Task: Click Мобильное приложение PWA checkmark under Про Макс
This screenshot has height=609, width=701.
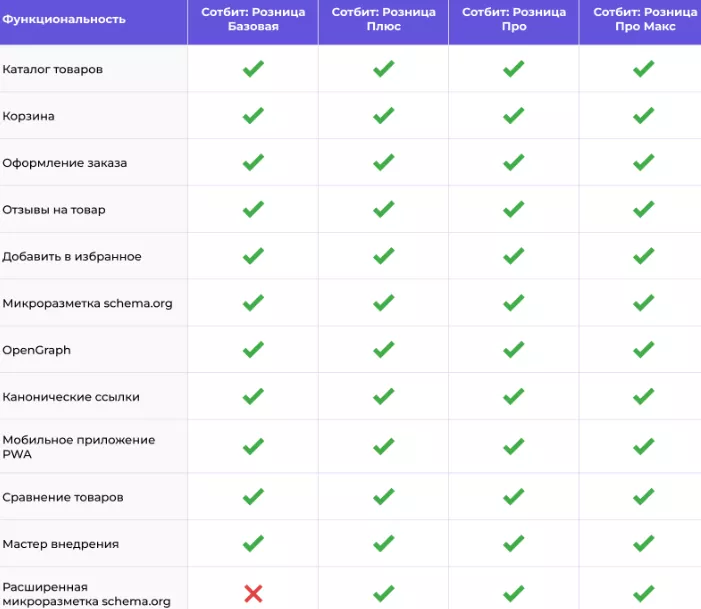Action: click(643, 446)
